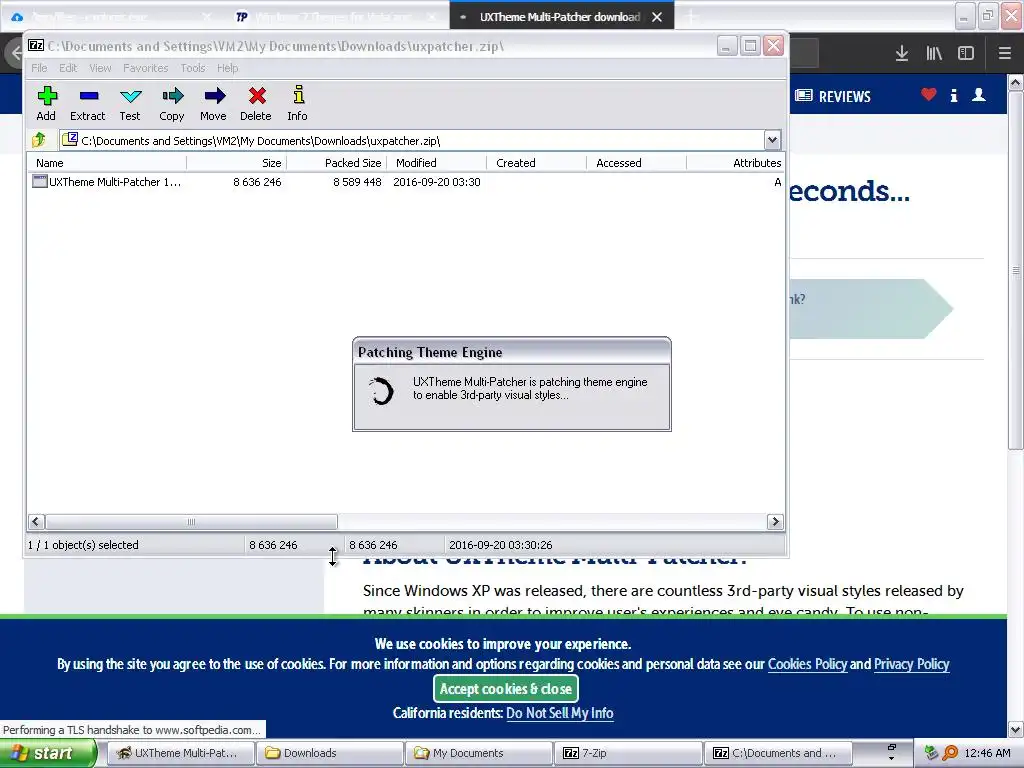The width and height of the screenshot is (1024, 768).
Task: Open the Favorites menu in 7-Zip
Action: coord(146,68)
